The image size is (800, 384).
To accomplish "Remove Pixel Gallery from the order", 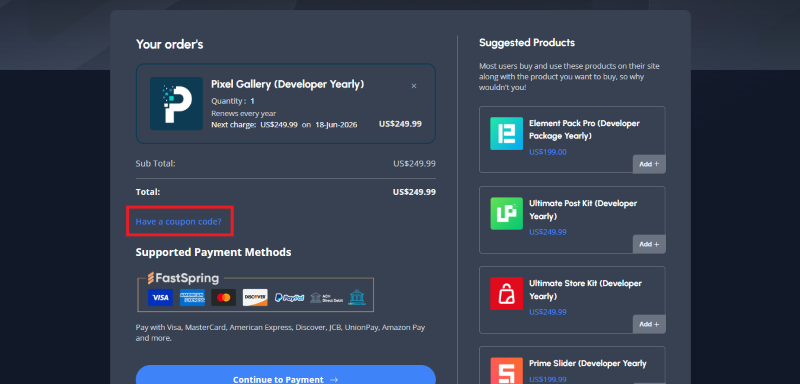I will click(x=414, y=86).
